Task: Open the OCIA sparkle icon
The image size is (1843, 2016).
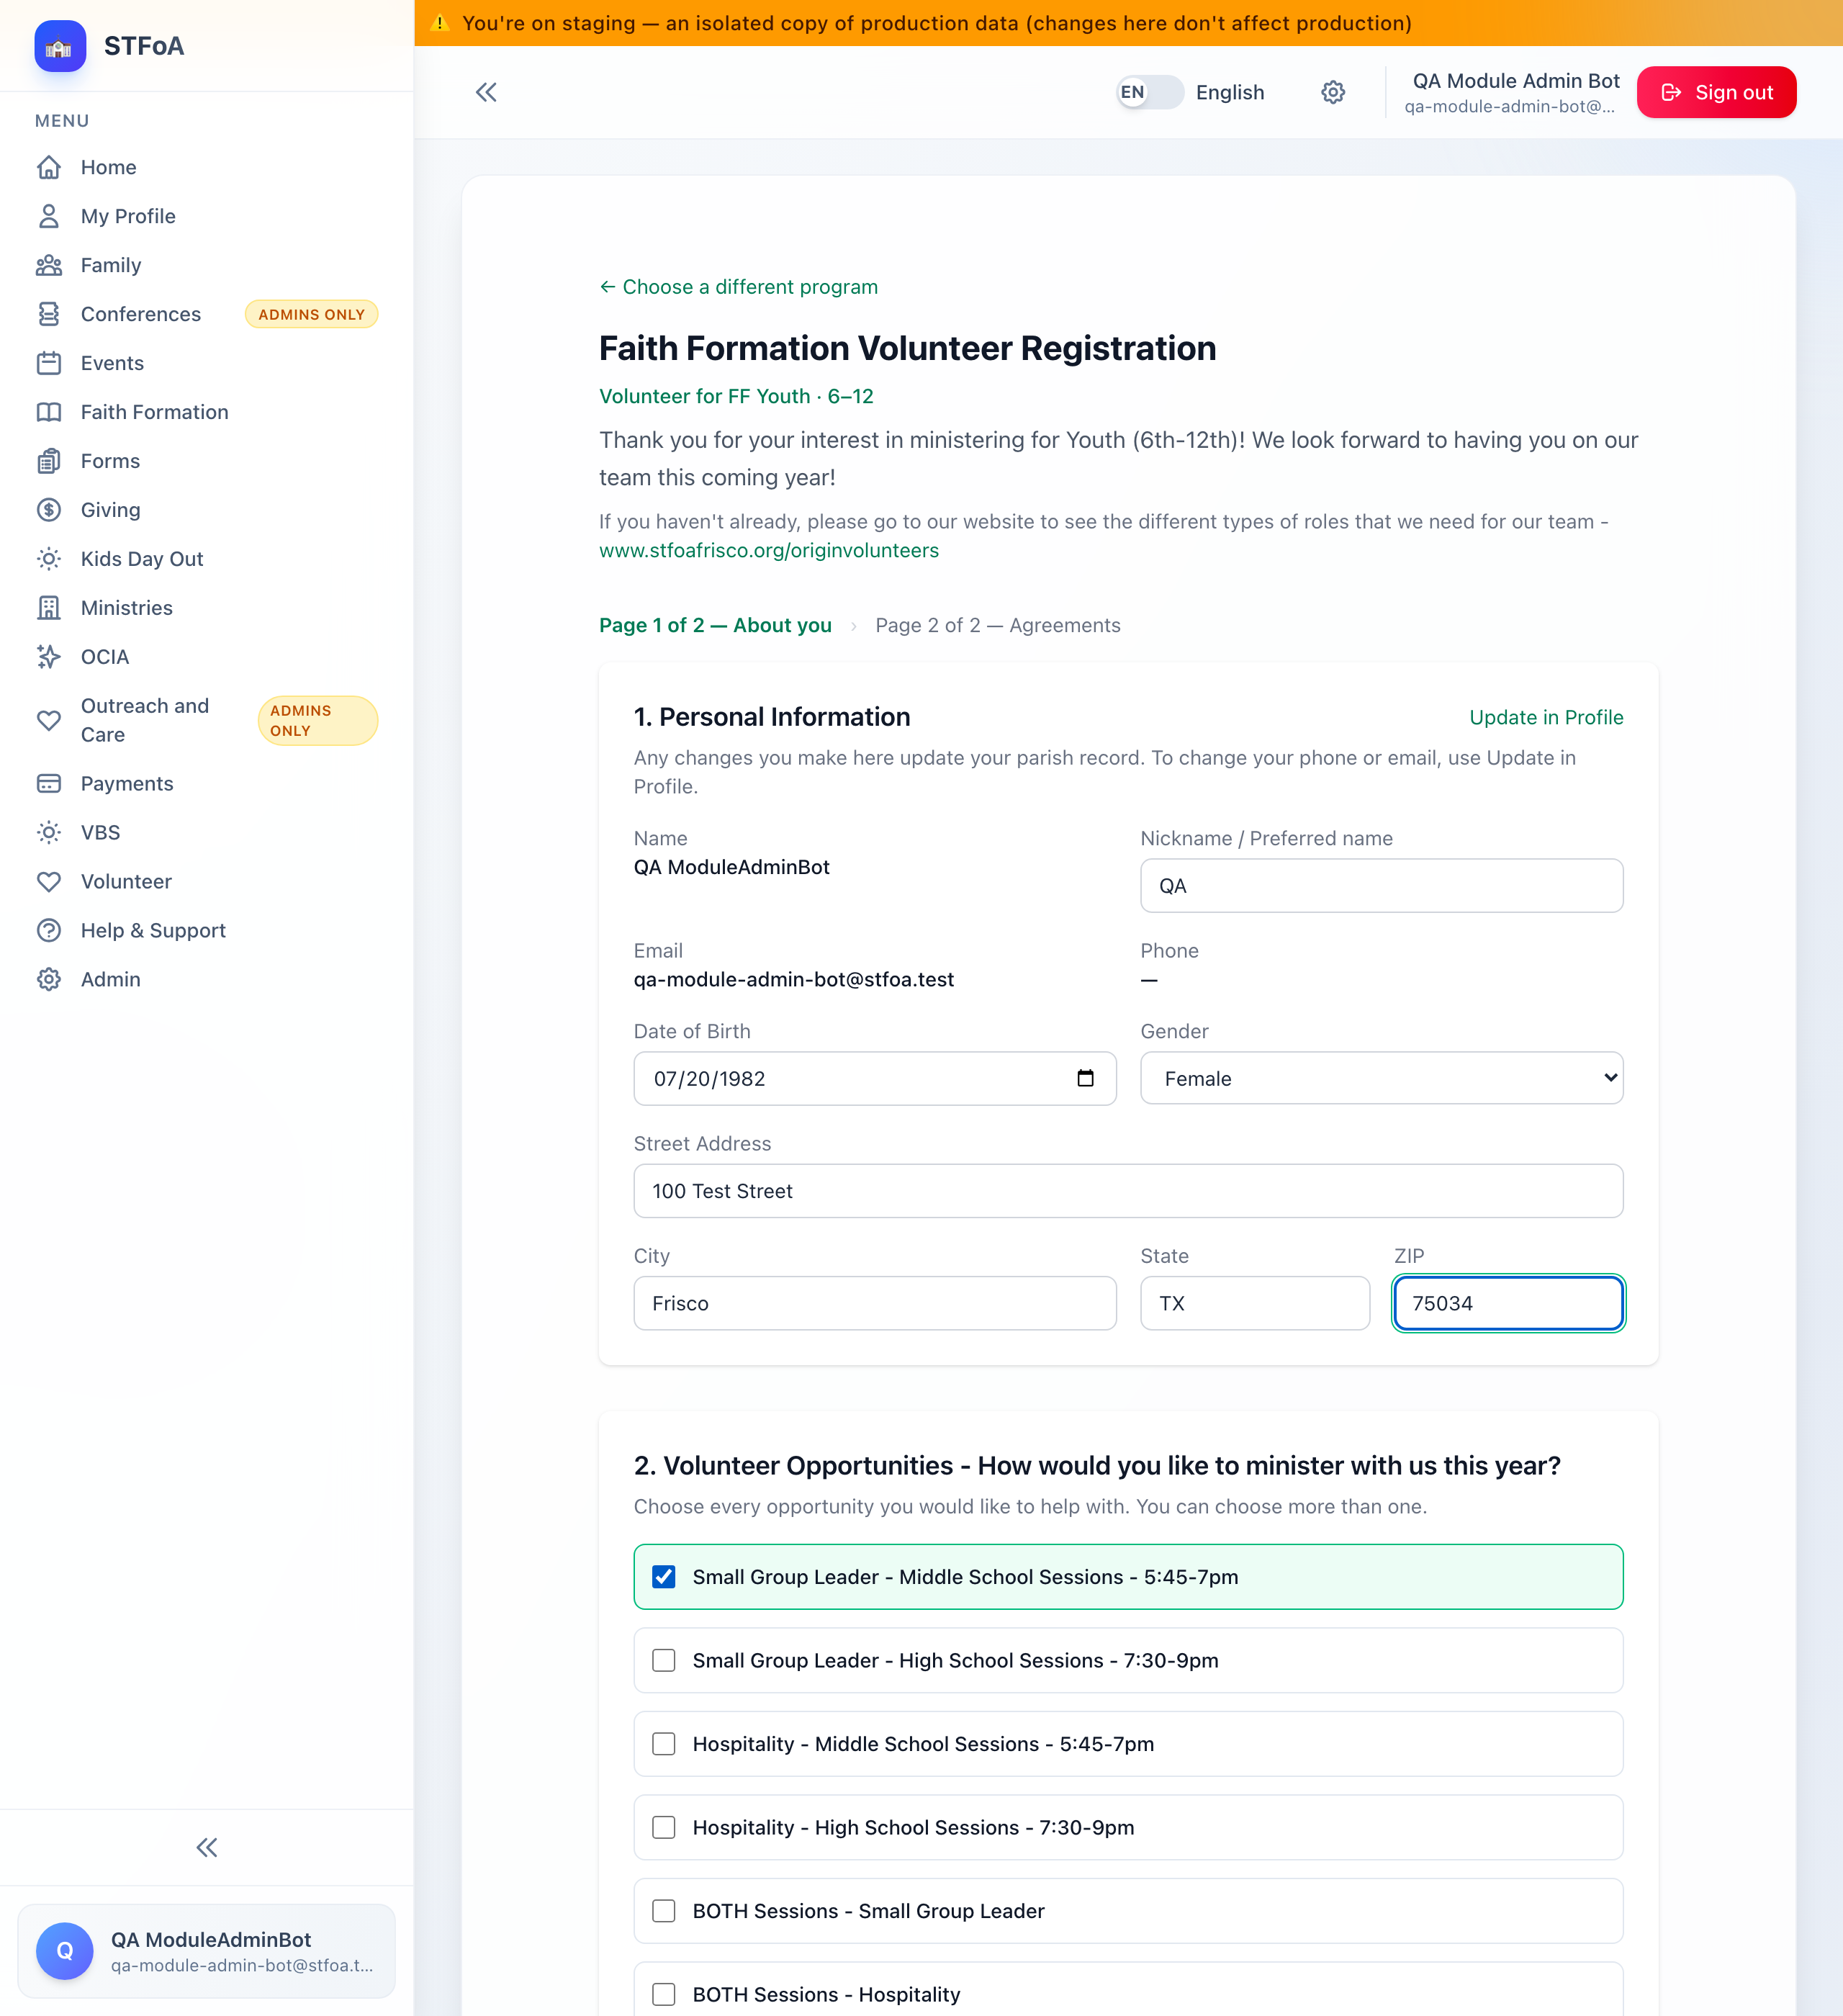Action: tap(49, 657)
